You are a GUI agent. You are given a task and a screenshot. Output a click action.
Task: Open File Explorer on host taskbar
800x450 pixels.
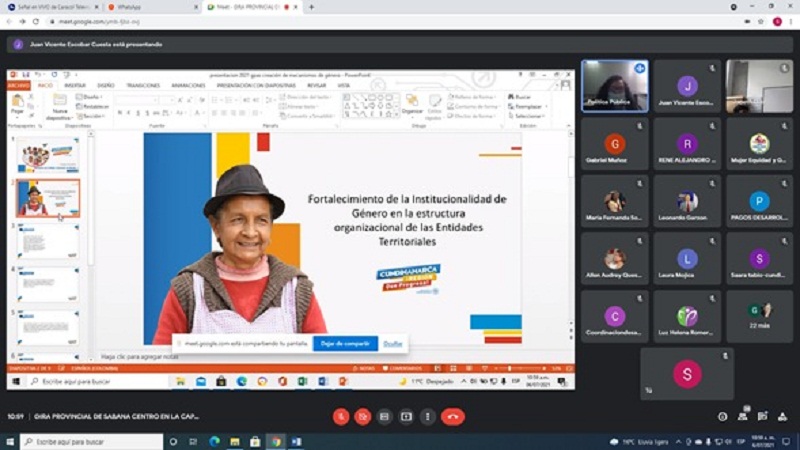pos(235,441)
